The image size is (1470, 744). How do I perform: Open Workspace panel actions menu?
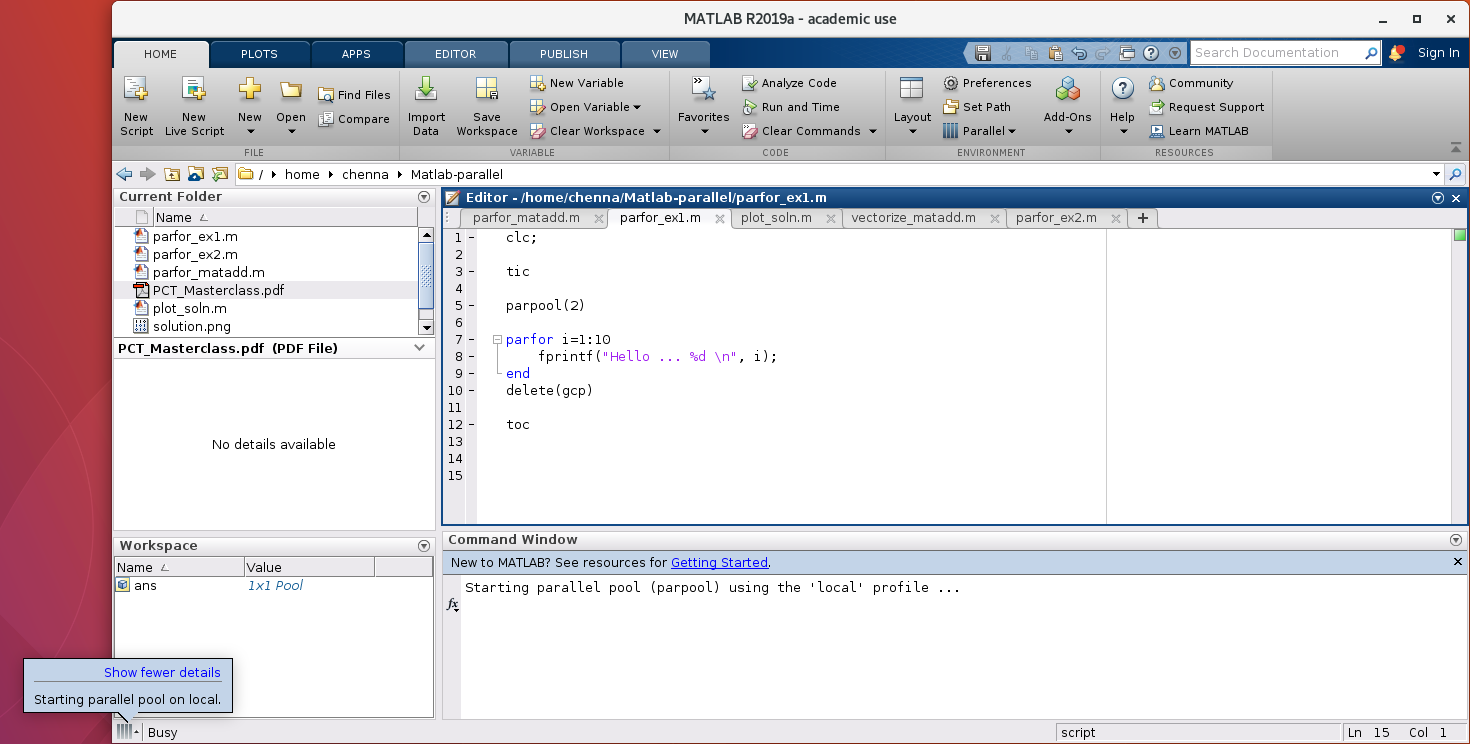click(x=424, y=546)
